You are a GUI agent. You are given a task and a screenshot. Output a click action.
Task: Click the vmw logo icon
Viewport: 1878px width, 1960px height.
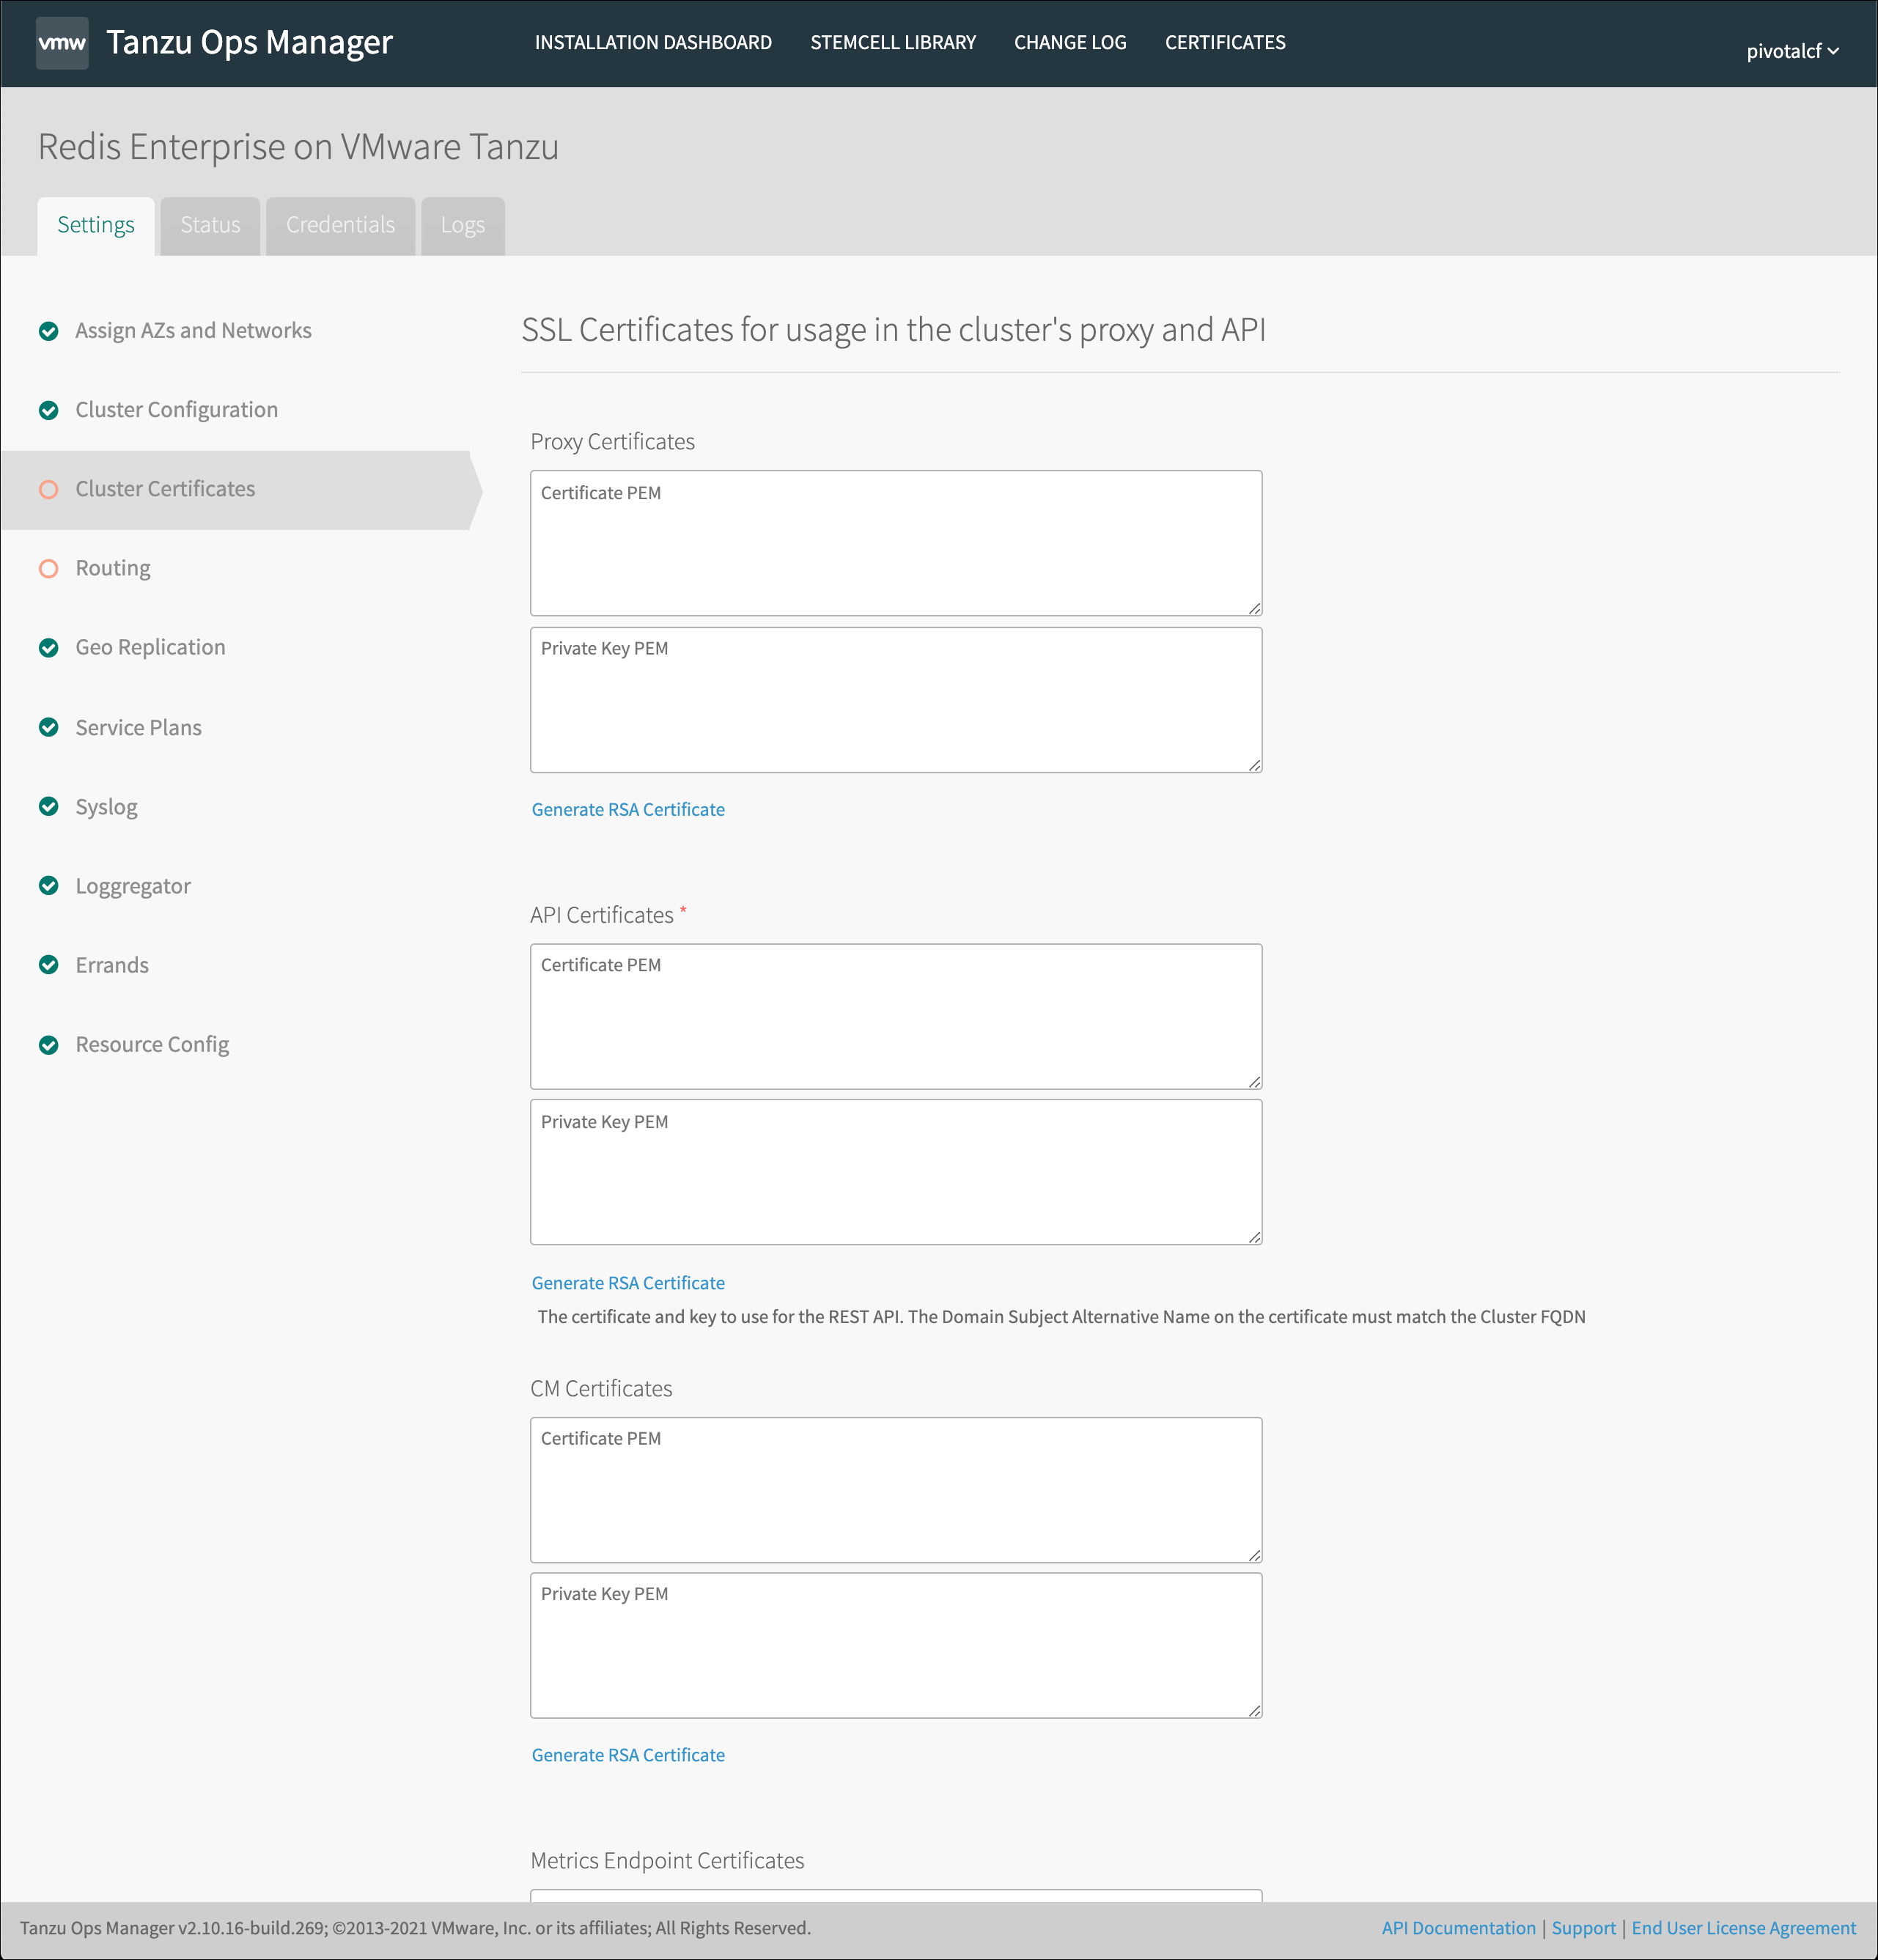coord(62,43)
